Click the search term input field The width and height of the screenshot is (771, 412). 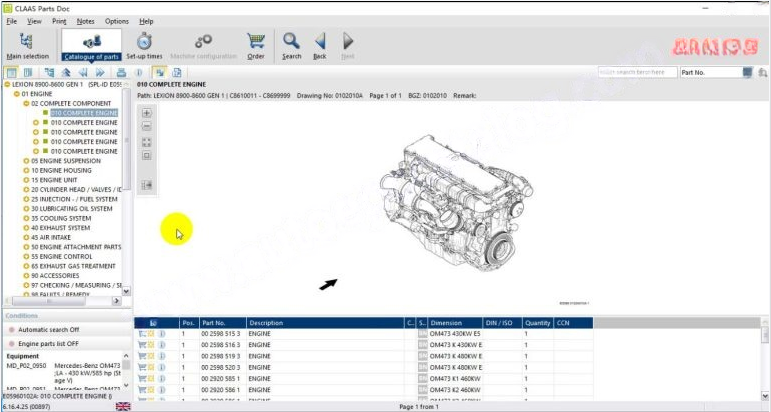636,73
